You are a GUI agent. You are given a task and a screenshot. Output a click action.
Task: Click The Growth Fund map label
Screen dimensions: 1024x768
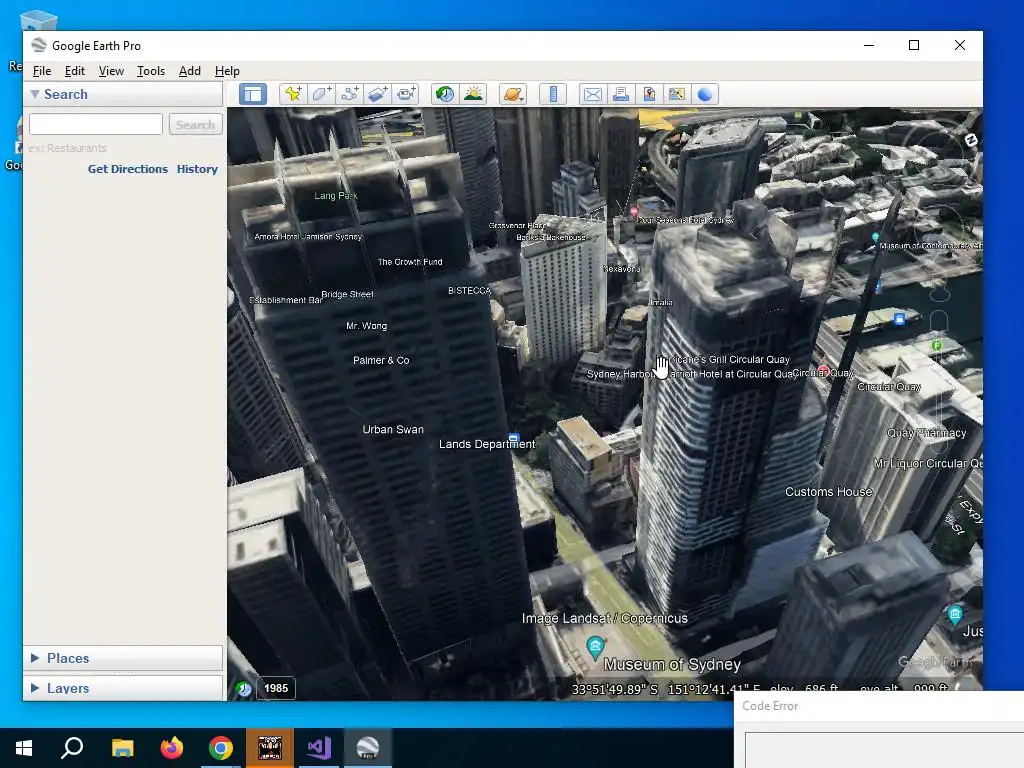(x=410, y=262)
